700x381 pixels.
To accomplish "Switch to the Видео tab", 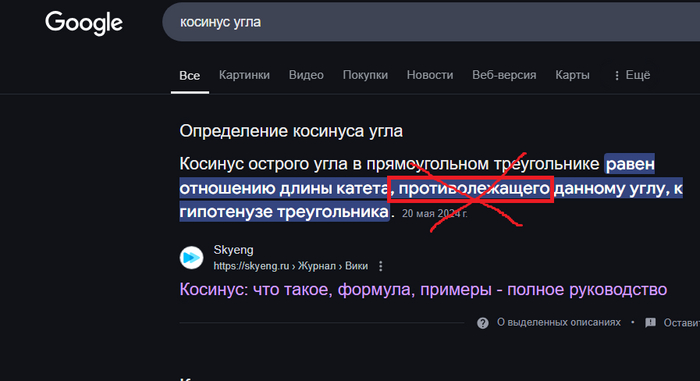I will 306,75.
